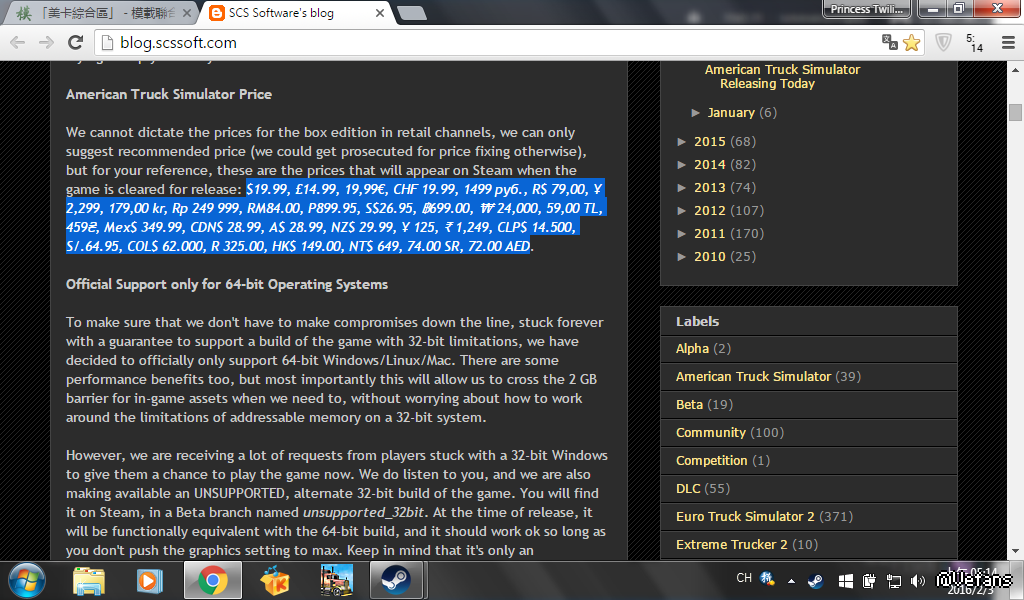Open the truck simulator game taskbar icon
The image size is (1024, 600).
coord(336,579)
